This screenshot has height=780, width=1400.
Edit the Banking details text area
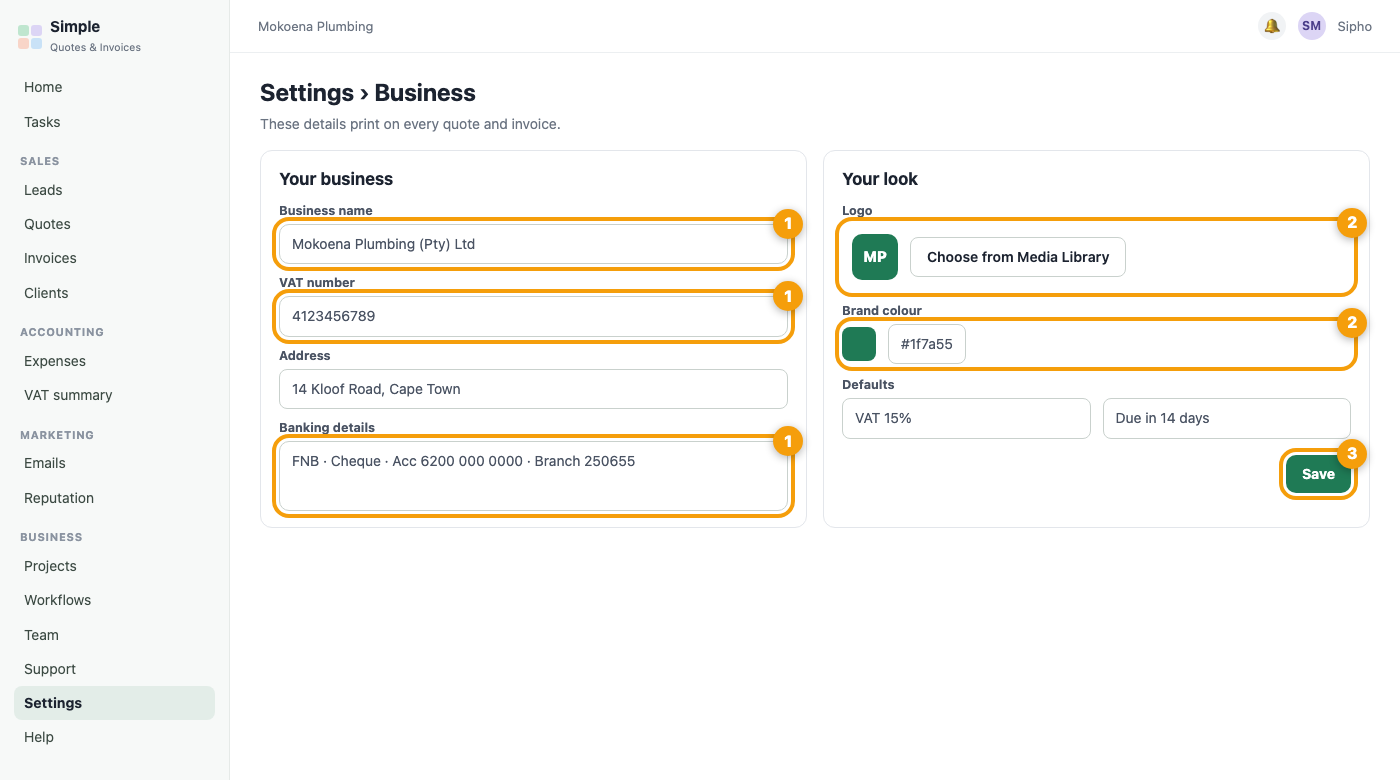(x=533, y=476)
